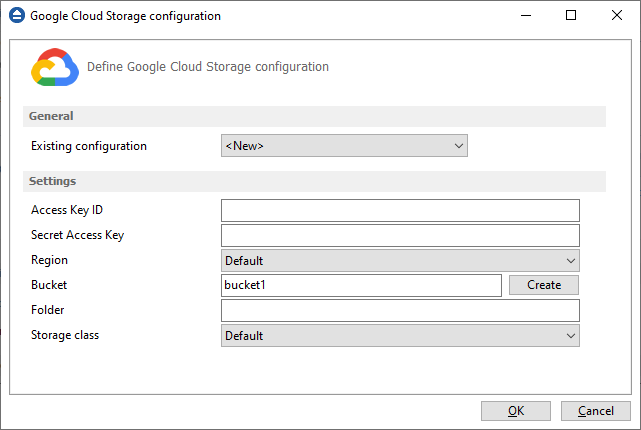Screen dimensions: 641x430
Task: Click the Create bucket button
Action: [544, 285]
